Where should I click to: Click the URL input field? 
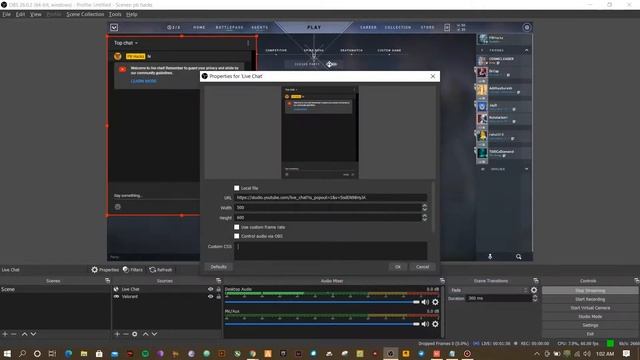[331, 198]
